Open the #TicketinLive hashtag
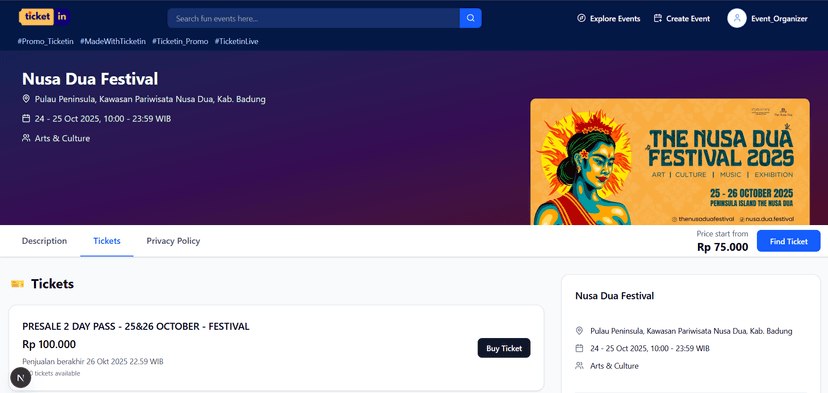The image size is (828, 393). click(x=237, y=41)
